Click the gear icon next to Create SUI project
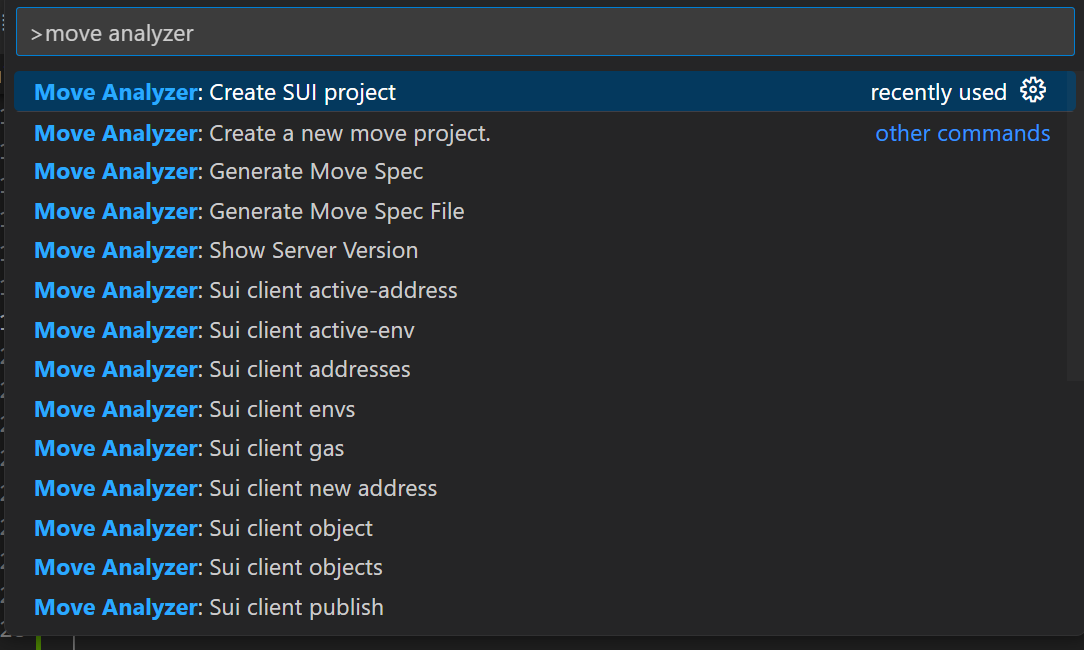This screenshot has height=650, width=1084. pyautogui.click(x=1033, y=90)
